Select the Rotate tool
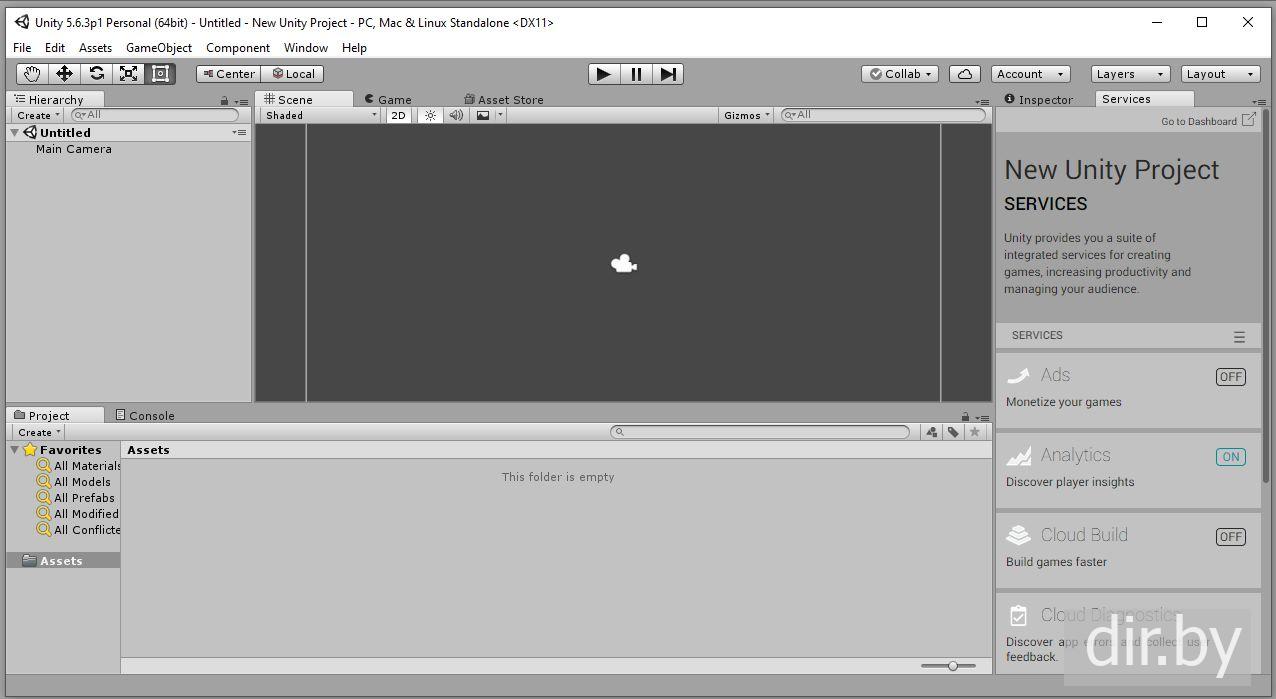The width and height of the screenshot is (1276, 699). [96, 74]
